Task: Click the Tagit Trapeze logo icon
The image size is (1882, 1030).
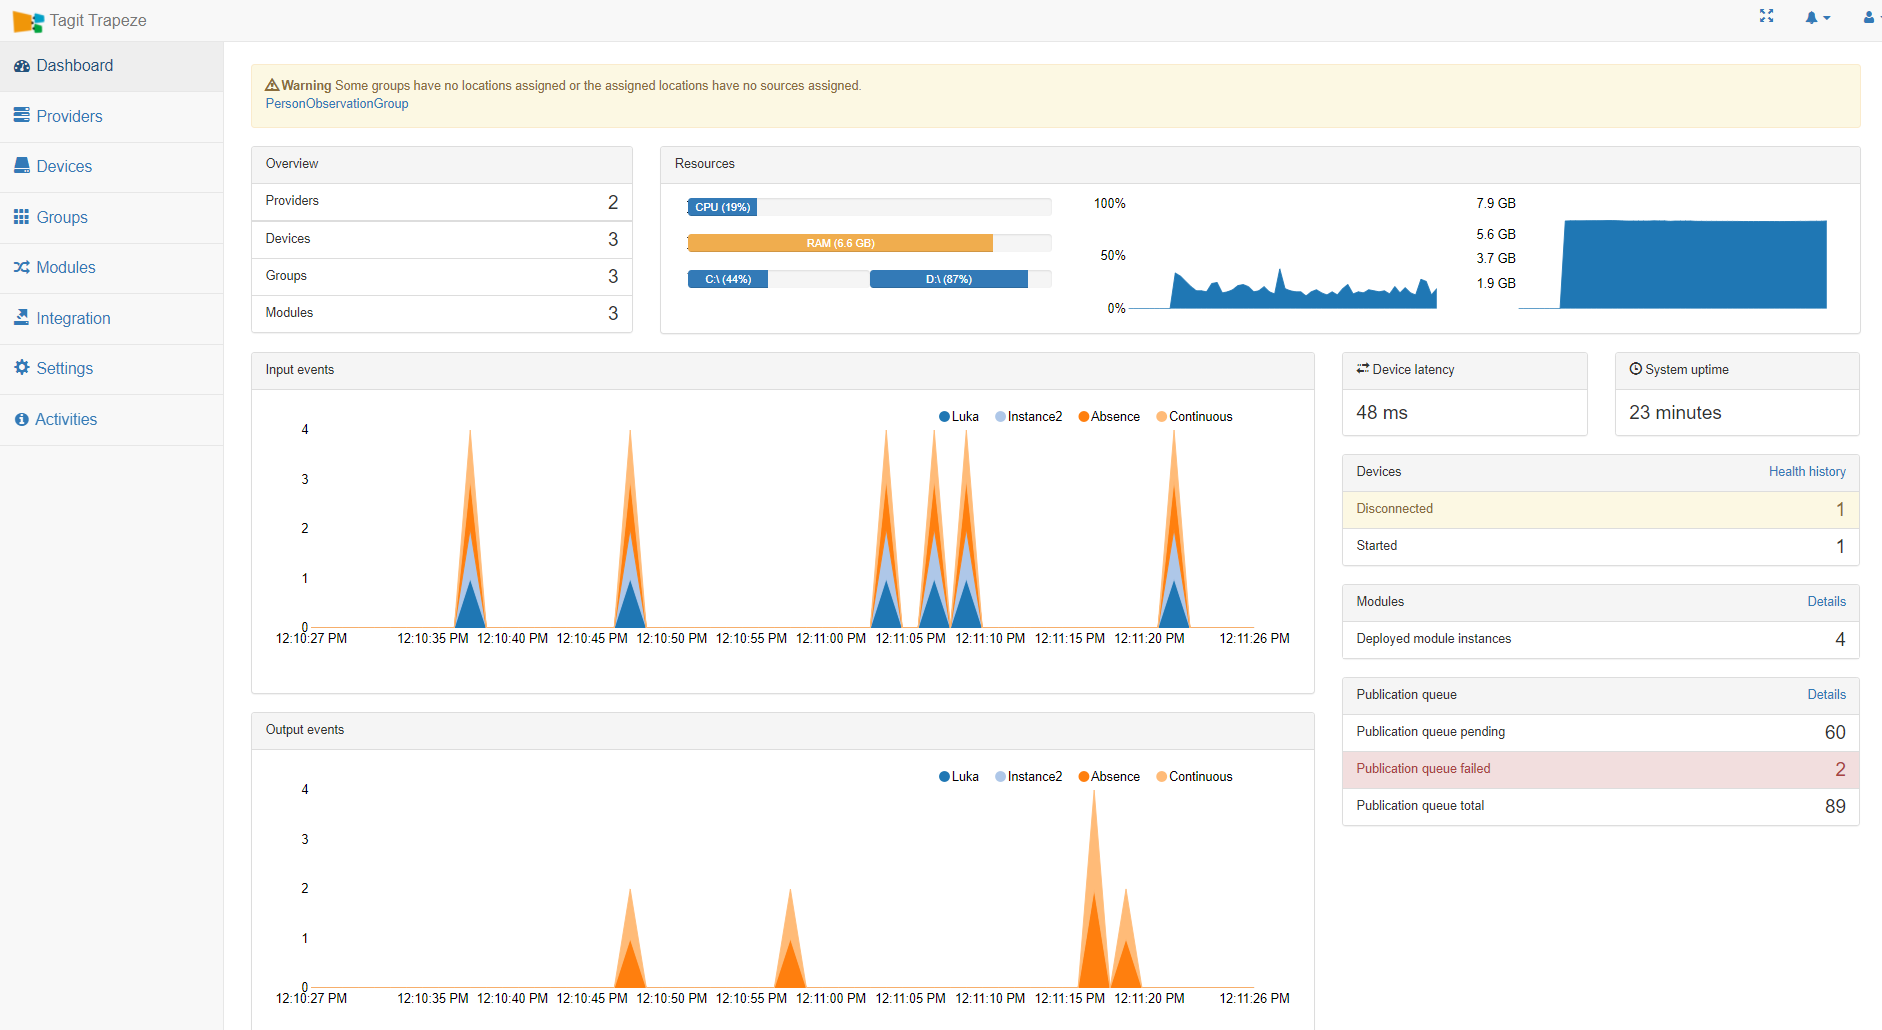Action: pos(28,21)
